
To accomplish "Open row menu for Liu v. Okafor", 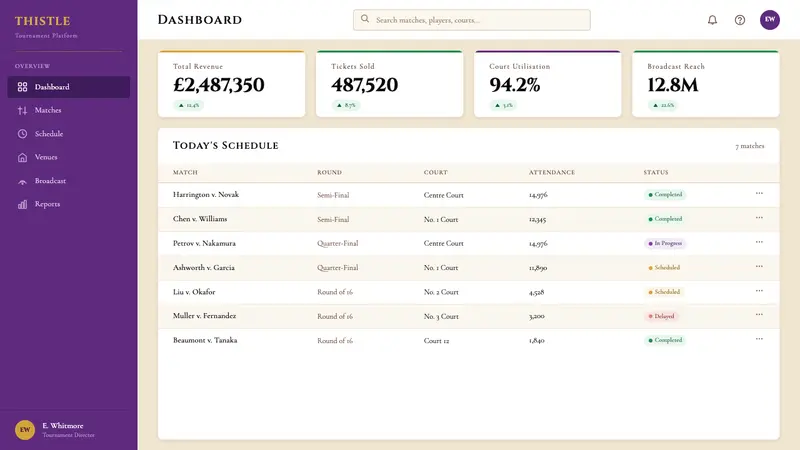I will tap(759, 291).
